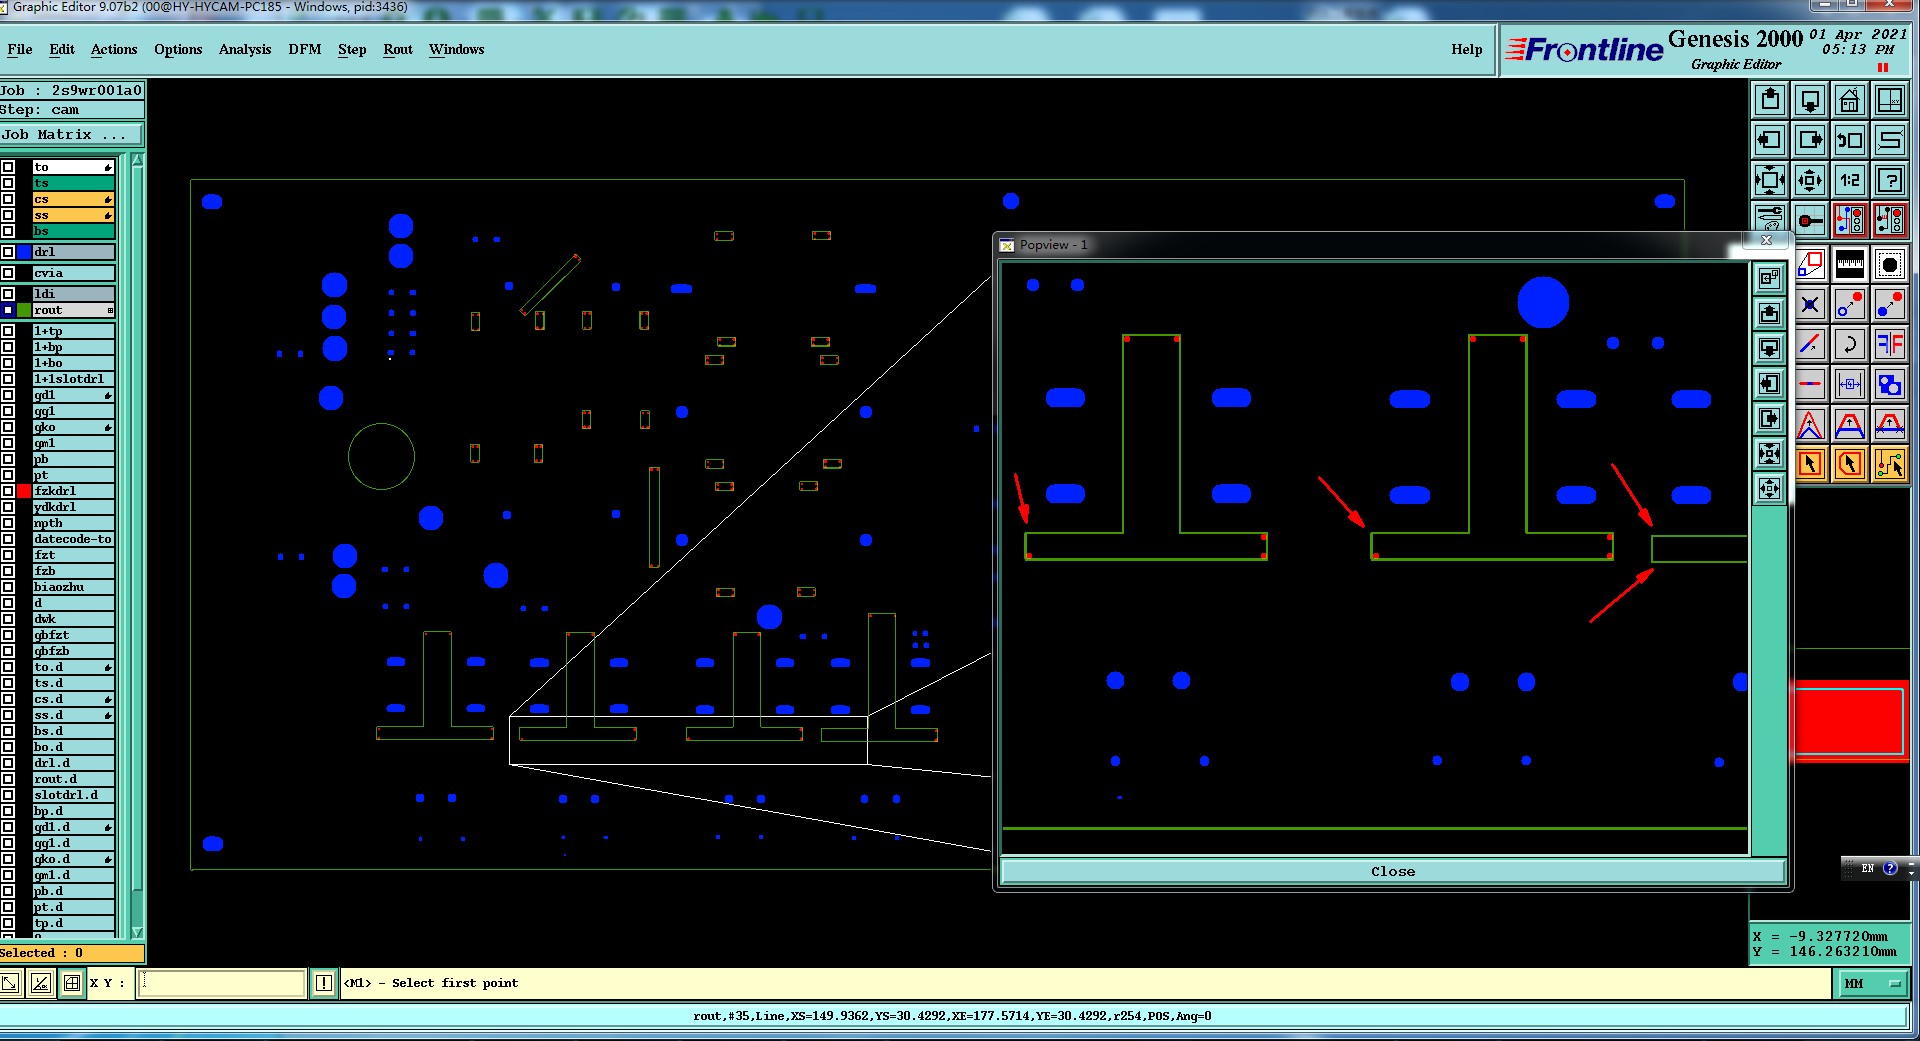Toggle the 'gko' layer checkbox
This screenshot has width=1920, height=1041.
(8, 427)
